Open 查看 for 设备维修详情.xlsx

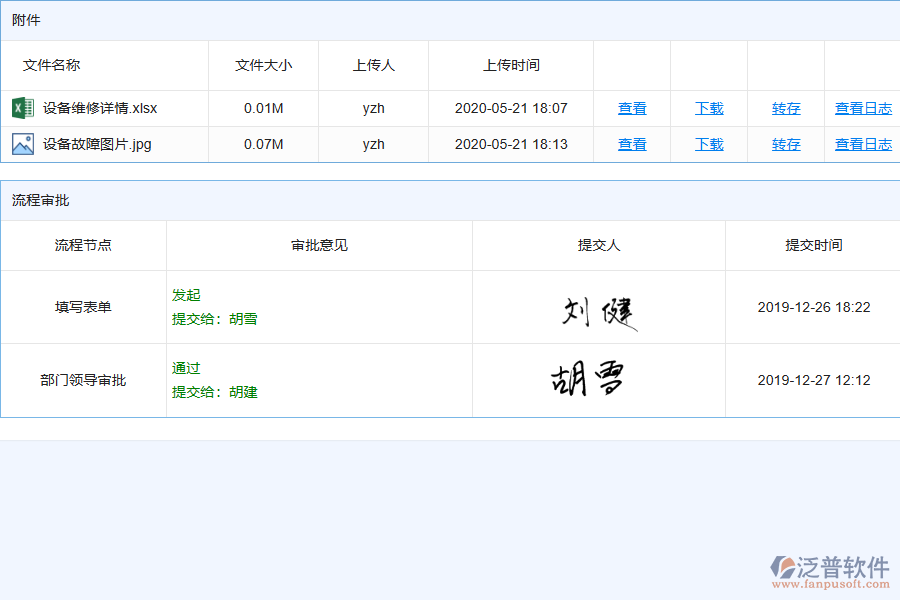pos(632,107)
